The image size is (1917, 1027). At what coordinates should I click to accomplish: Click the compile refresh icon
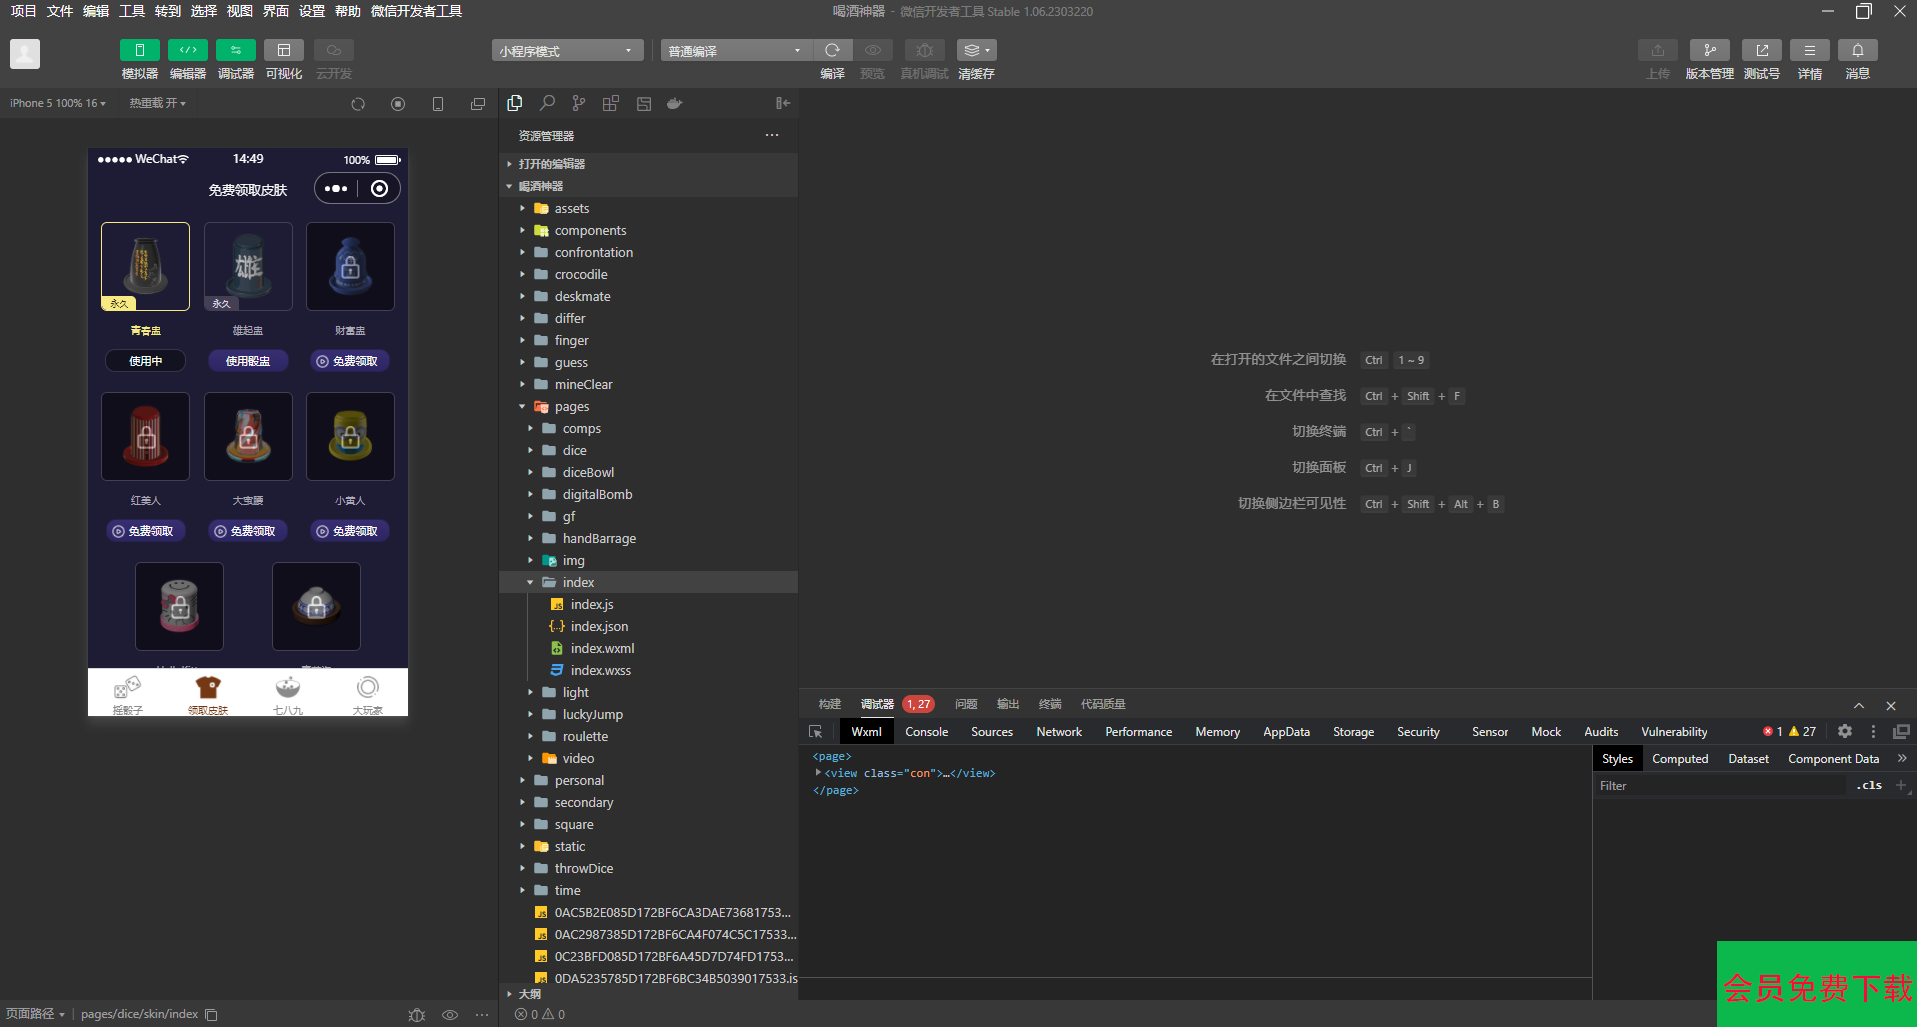pyautogui.click(x=832, y=50)
